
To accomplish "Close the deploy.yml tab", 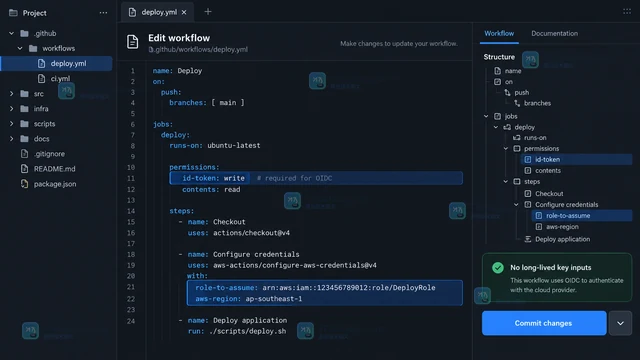I will coord(184,12).
